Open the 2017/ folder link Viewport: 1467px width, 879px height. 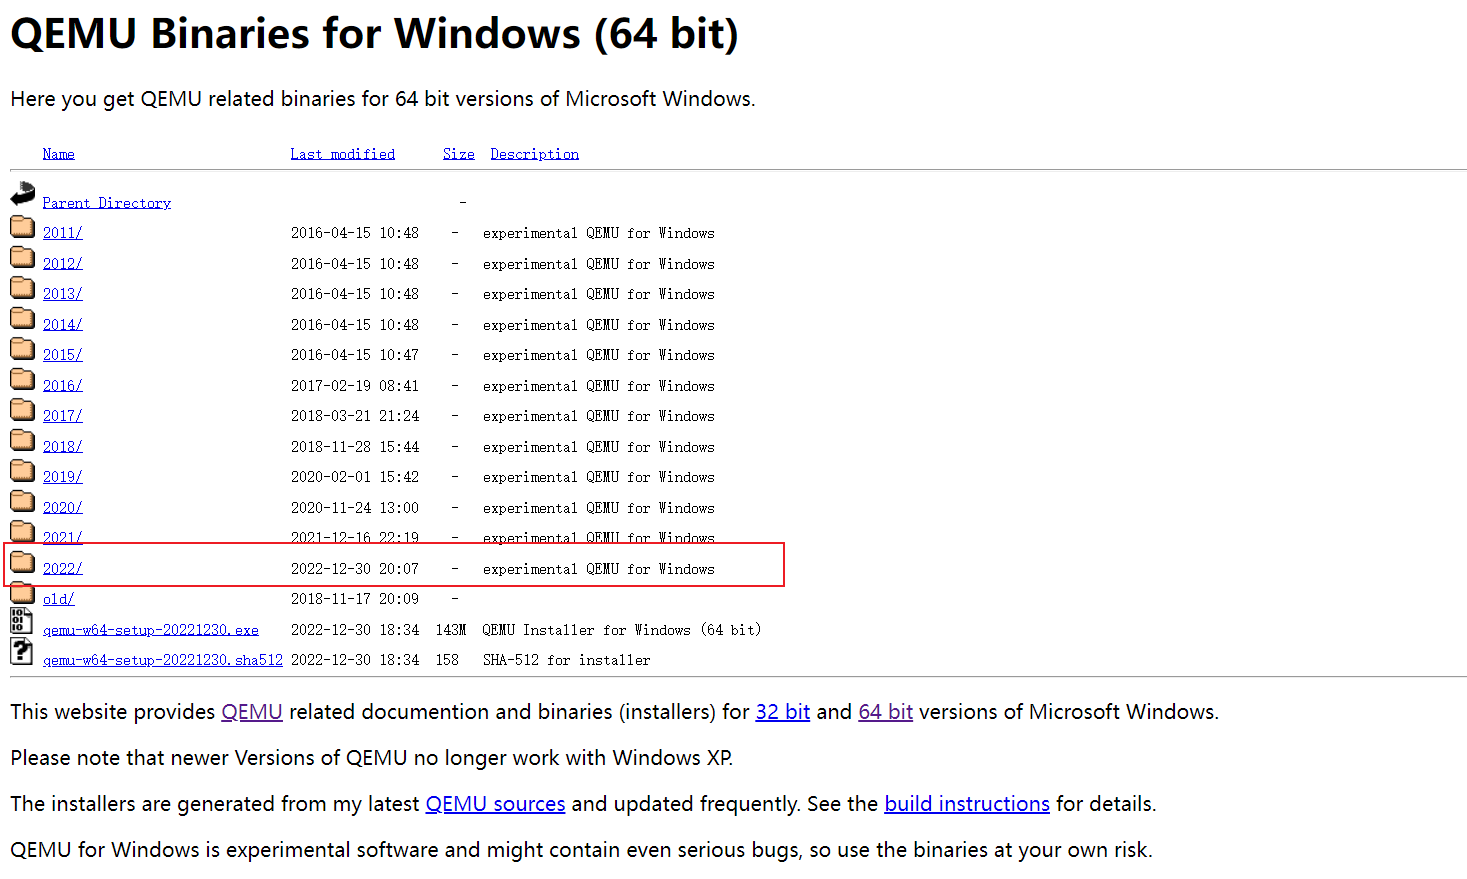[x=63, y=416]
